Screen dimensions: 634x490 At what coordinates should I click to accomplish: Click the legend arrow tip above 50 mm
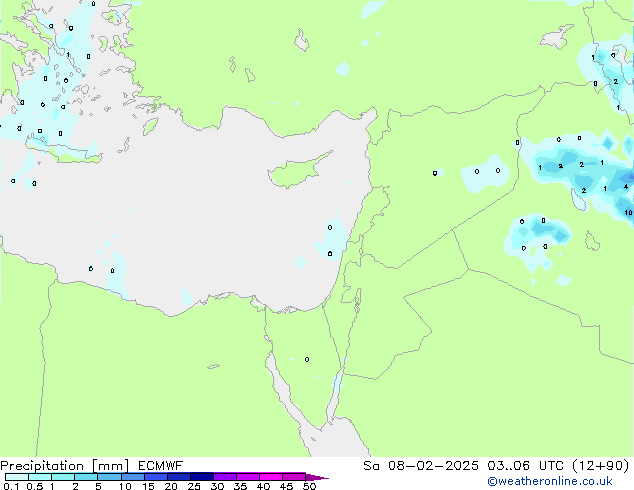coord(317,477)
